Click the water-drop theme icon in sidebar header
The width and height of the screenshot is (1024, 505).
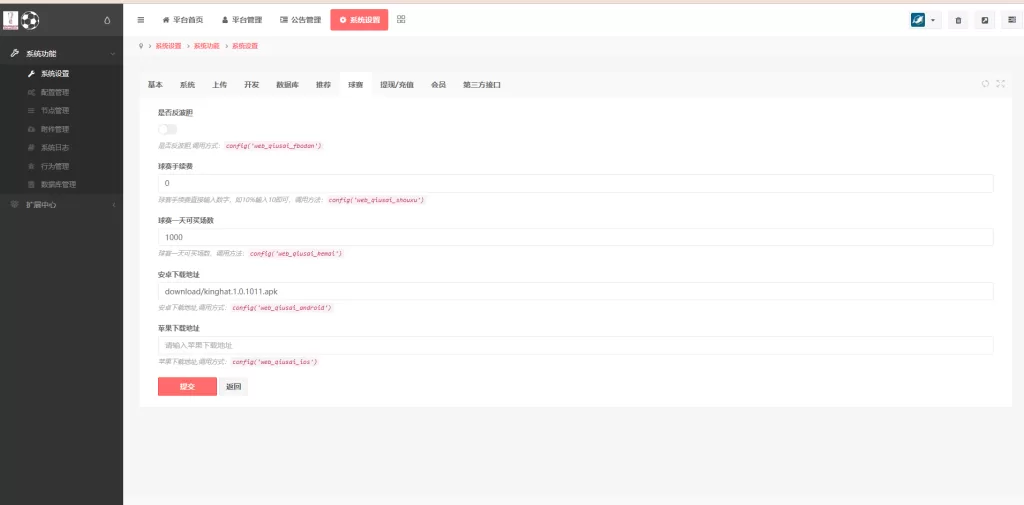tap(107, 20)
